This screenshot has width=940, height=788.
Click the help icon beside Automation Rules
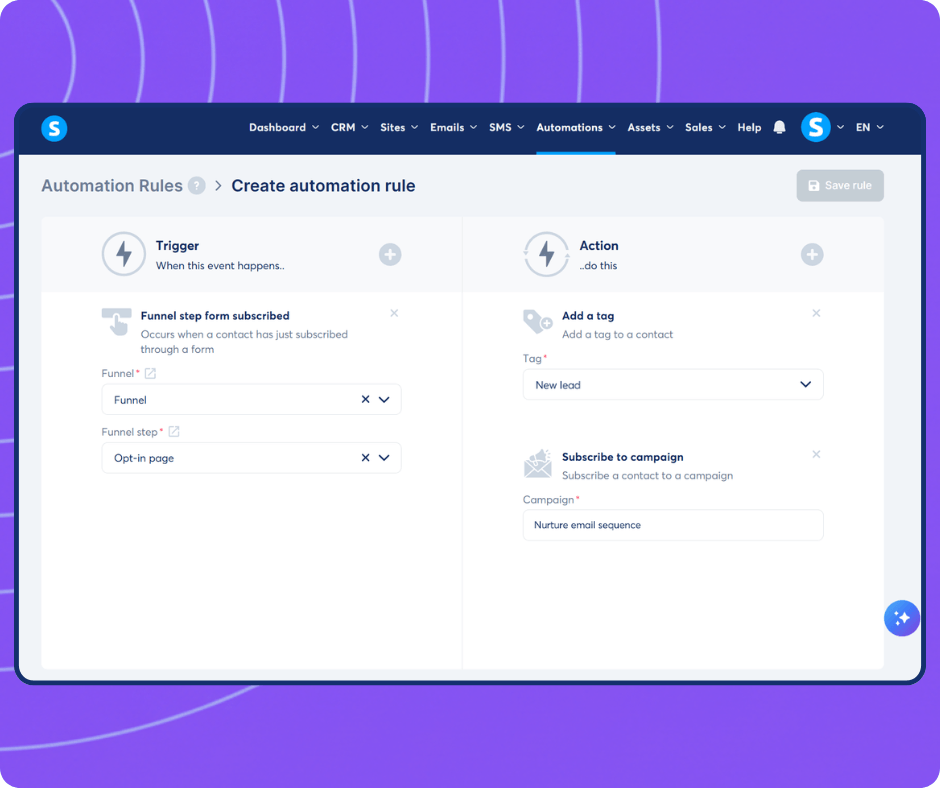pyautogui.click(x=197, y=186)
